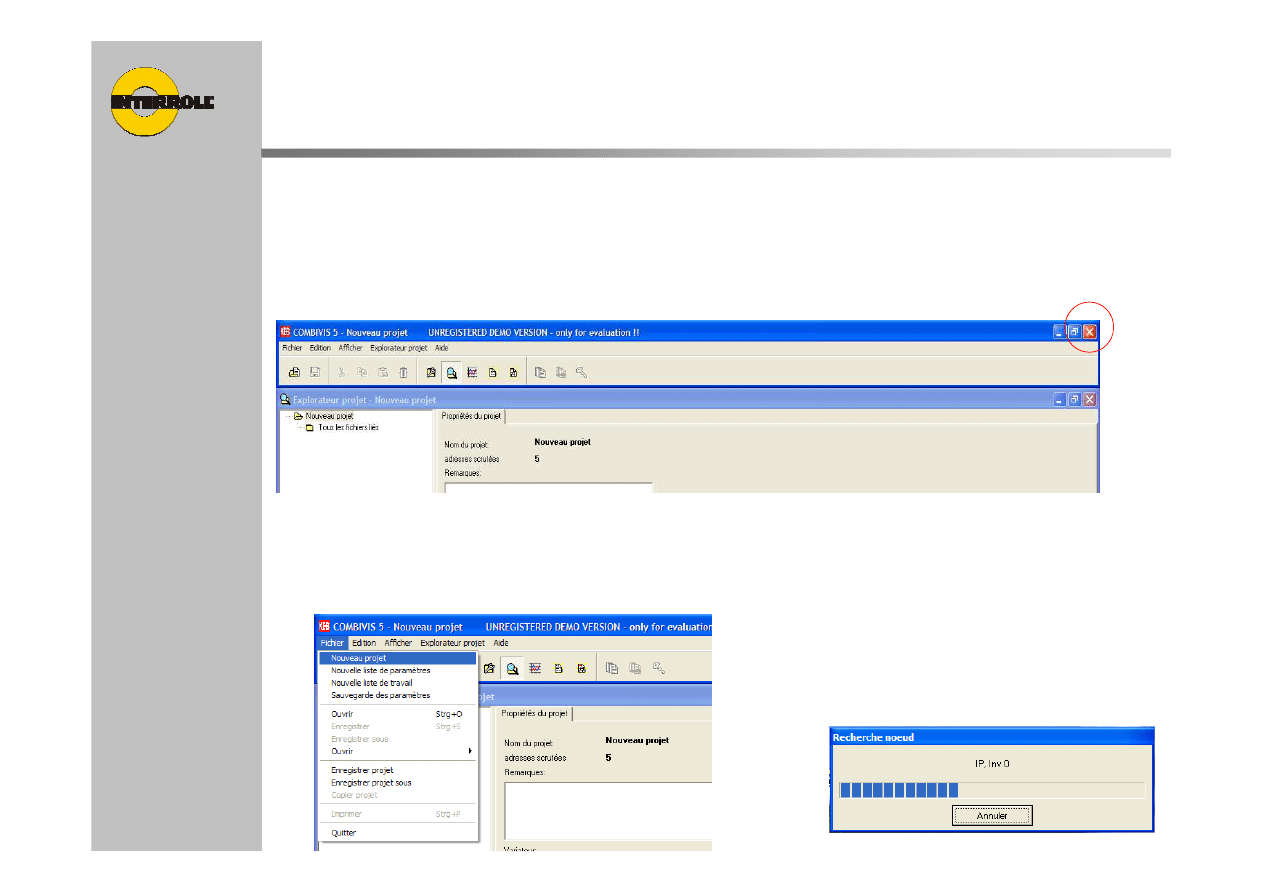Click Quitter in the Fichier menu
Screen dimensions: 1263x893
343,833
